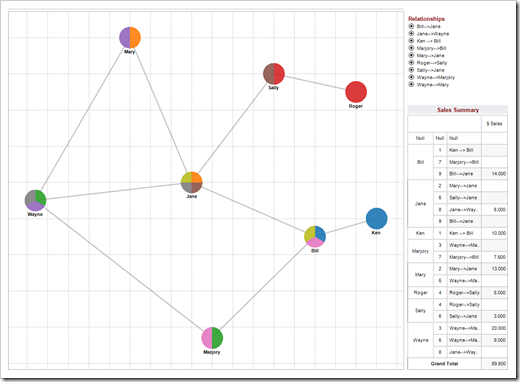The width and height of the screenshot is (520, 382).
Task: Select the Bill-->Jane relationship radio button
Action: pyautogui.click(x=411, y=26)
